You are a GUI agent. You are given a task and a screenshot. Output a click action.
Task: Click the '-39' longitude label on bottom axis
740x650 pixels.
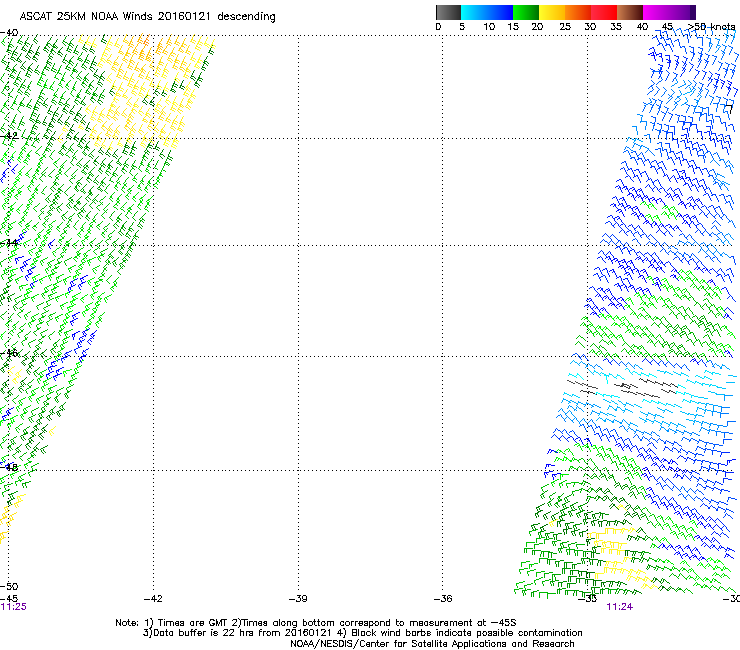tap(298, 599)
